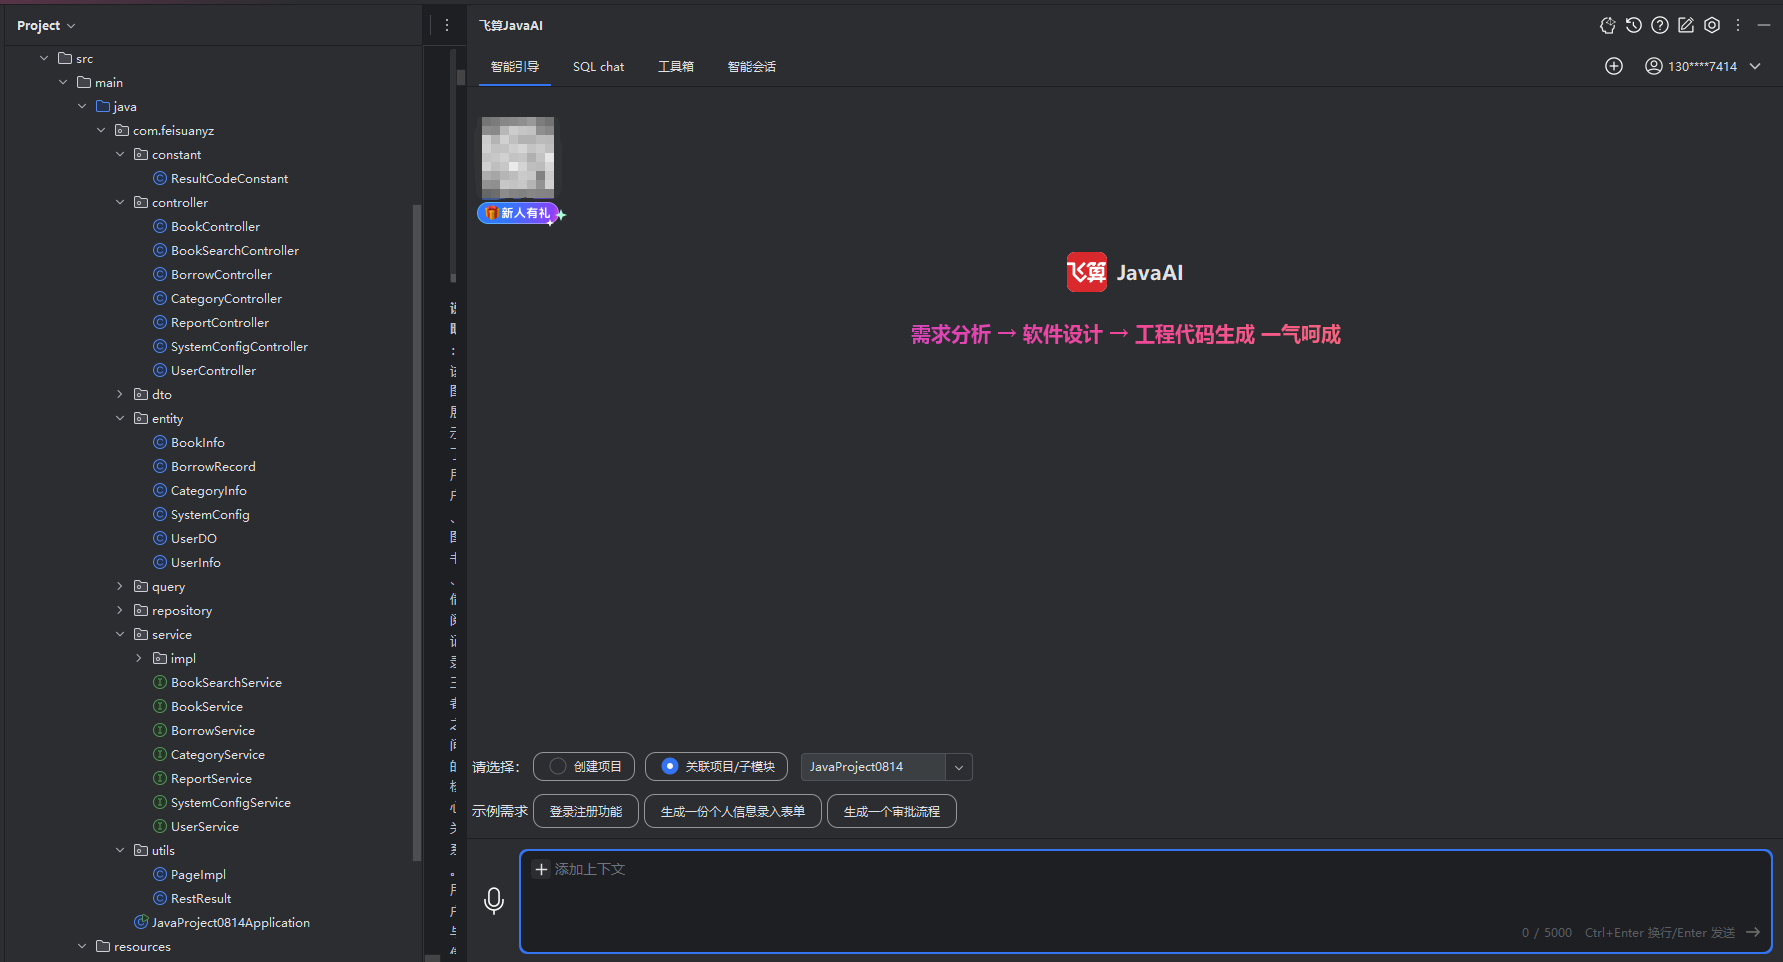Switch to the 工具箱 tab
Screen dimensions: 1783x962
(675, 66)
